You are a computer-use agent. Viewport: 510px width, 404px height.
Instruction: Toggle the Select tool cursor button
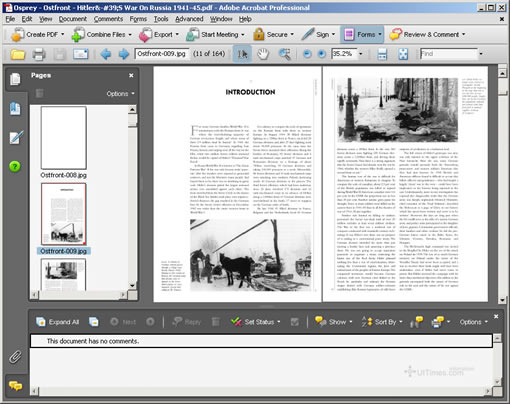pyautogui.click(x=242, y=54)
